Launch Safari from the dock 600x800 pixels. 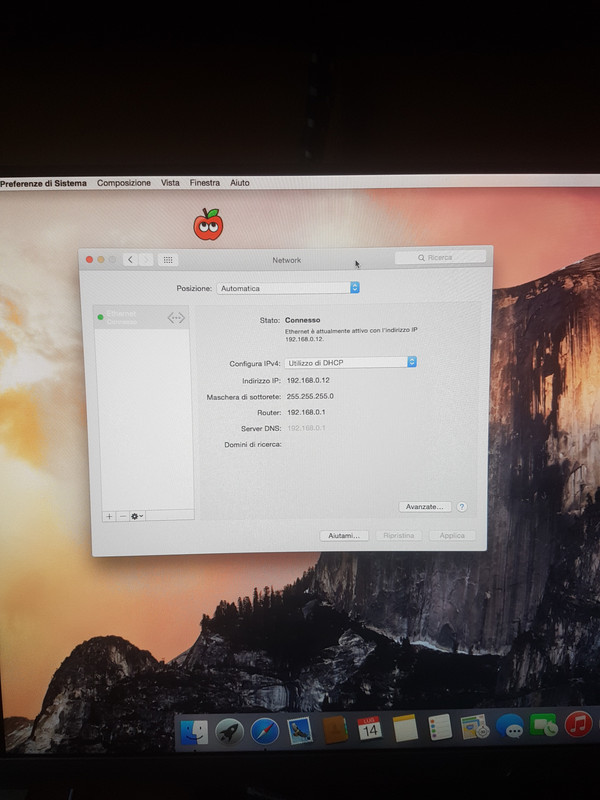(x=265, y=732)
